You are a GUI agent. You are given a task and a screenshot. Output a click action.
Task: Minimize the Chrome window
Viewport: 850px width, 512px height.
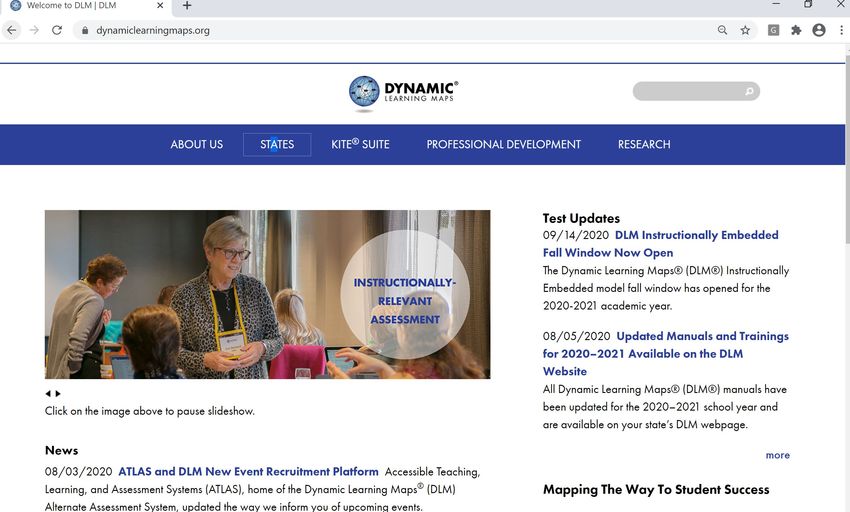pyautogui.click(x=776, y=4)
